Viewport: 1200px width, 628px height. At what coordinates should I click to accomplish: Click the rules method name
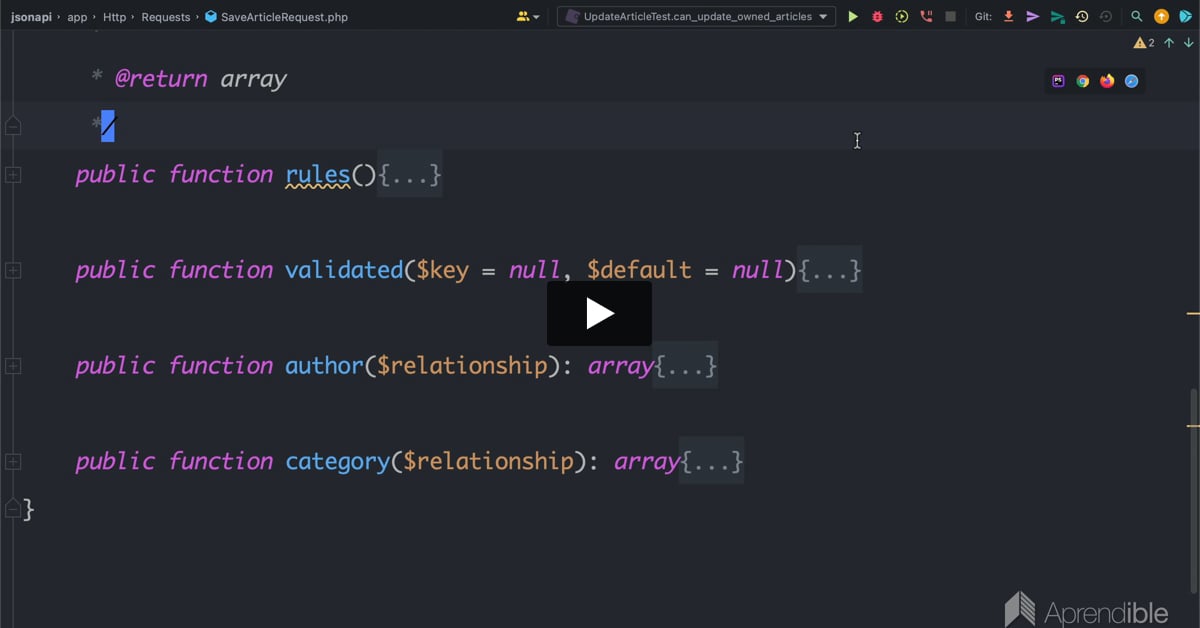click(318, 175)
